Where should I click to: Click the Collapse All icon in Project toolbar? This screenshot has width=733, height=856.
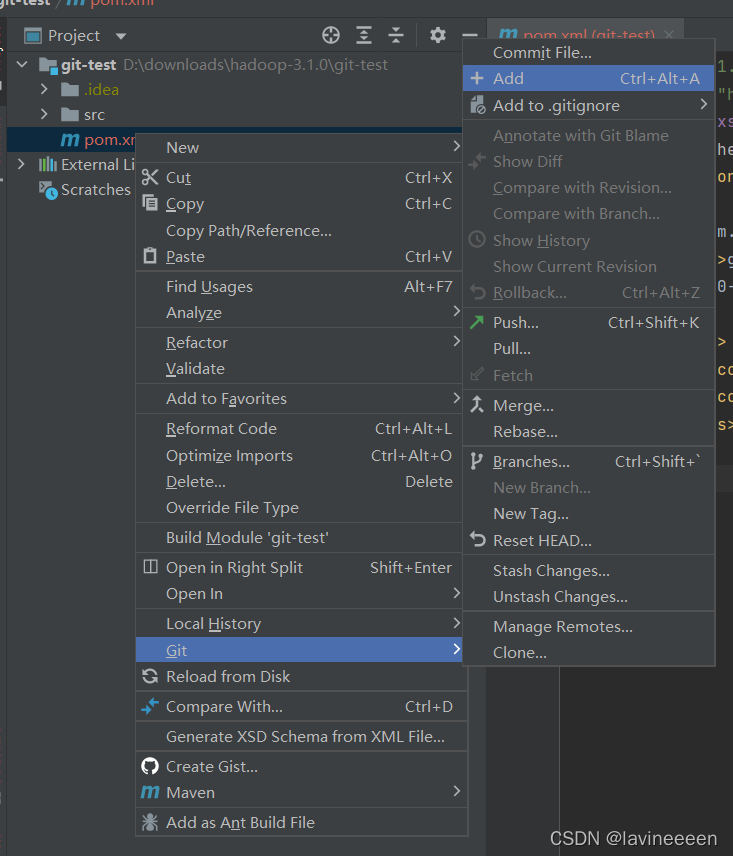(396, 35)
